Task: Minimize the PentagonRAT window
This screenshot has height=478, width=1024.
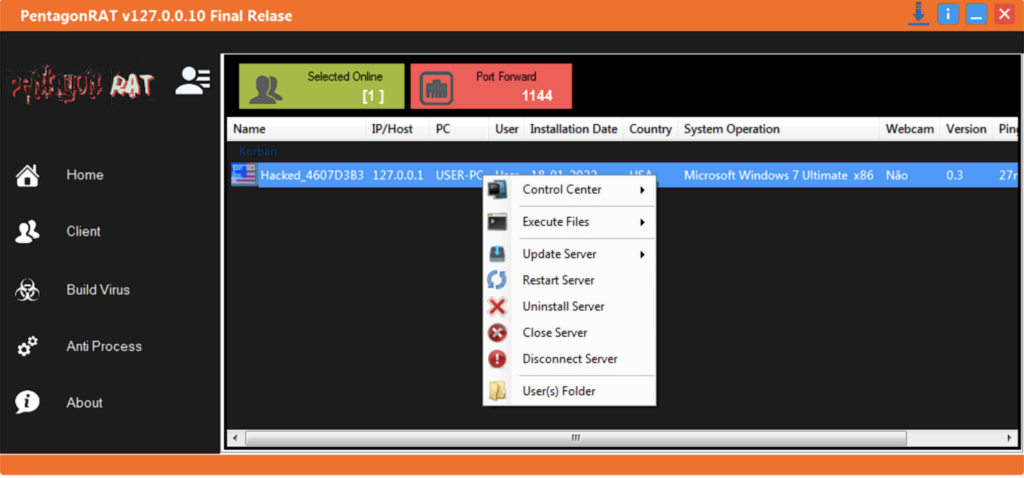Action: [976, 14]
